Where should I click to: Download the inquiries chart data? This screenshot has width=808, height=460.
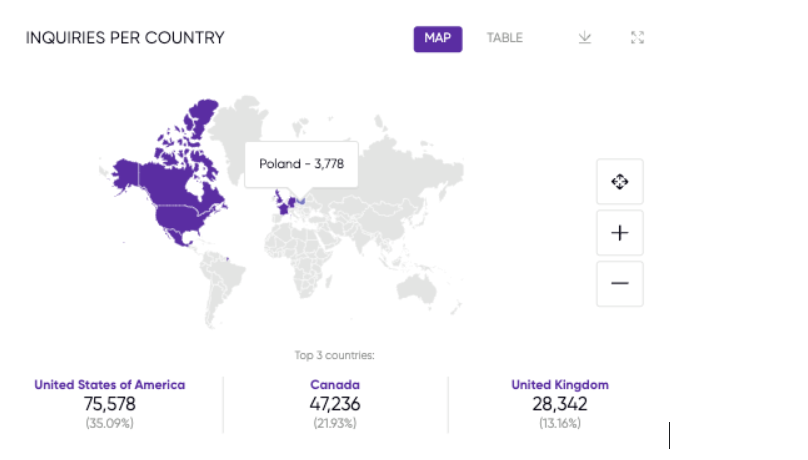pos(584,38)
